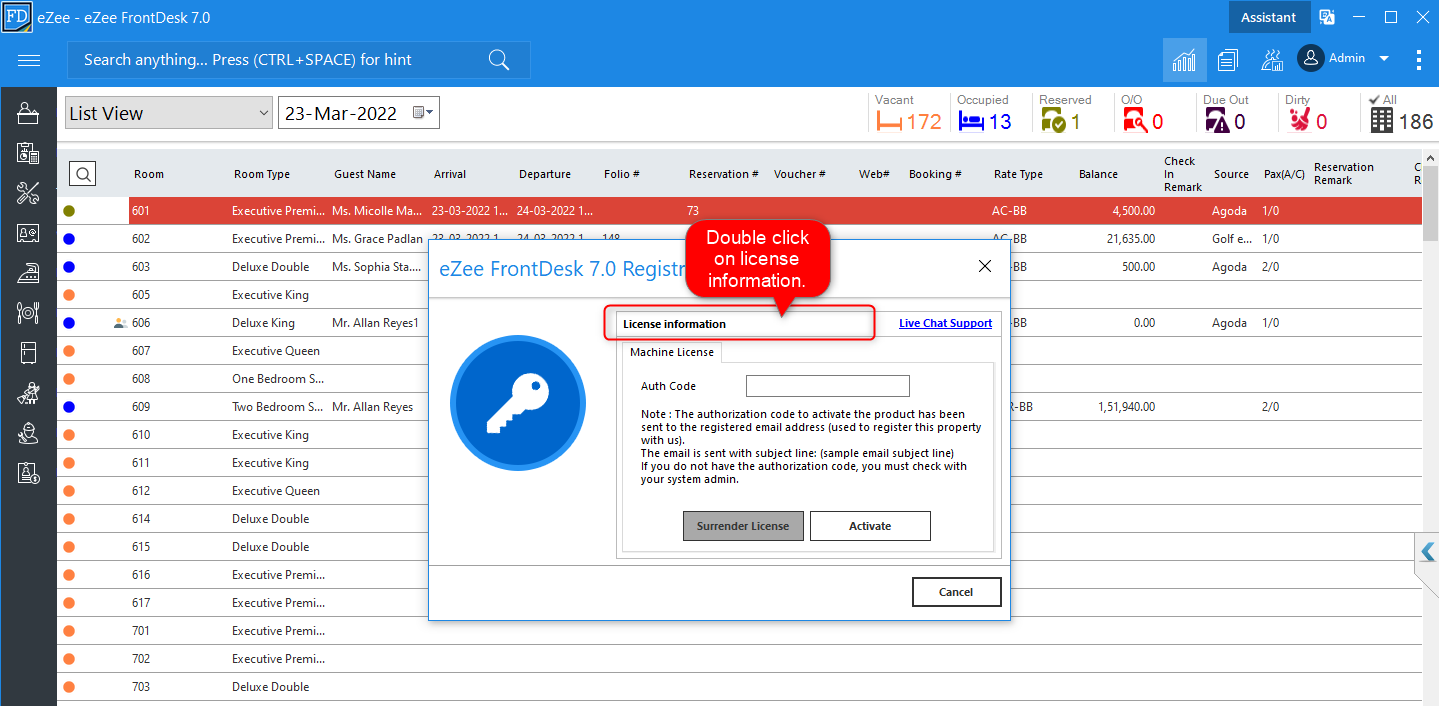
Task: Select room 614 Deluxe Double row
Action: tap(740, 519)
